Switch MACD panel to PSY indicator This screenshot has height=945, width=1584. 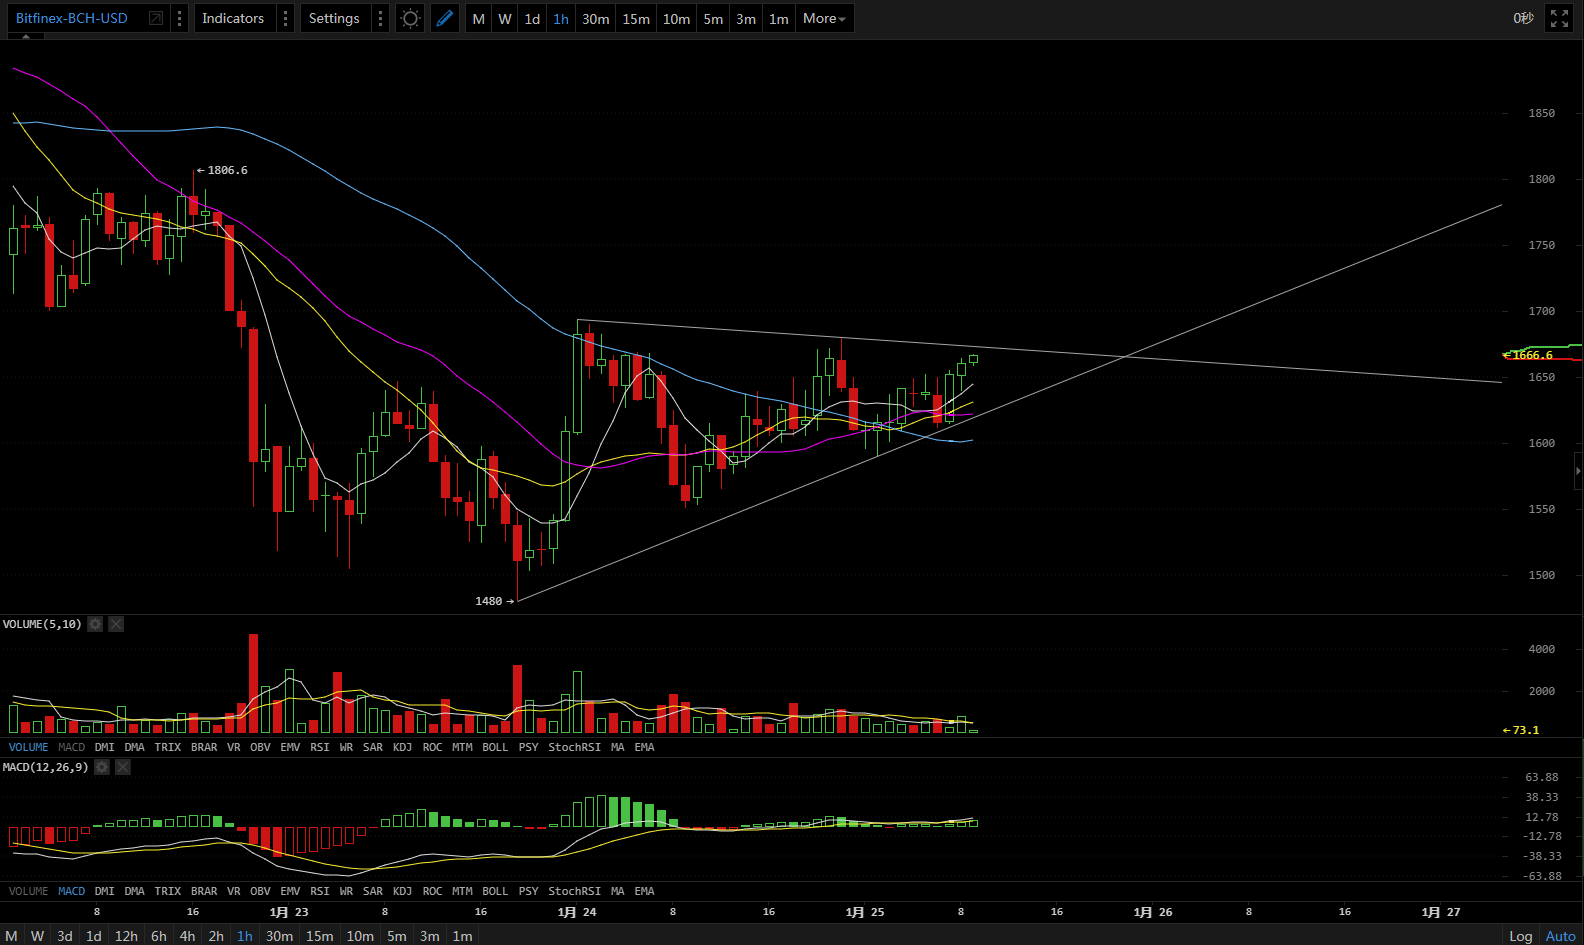528,891
